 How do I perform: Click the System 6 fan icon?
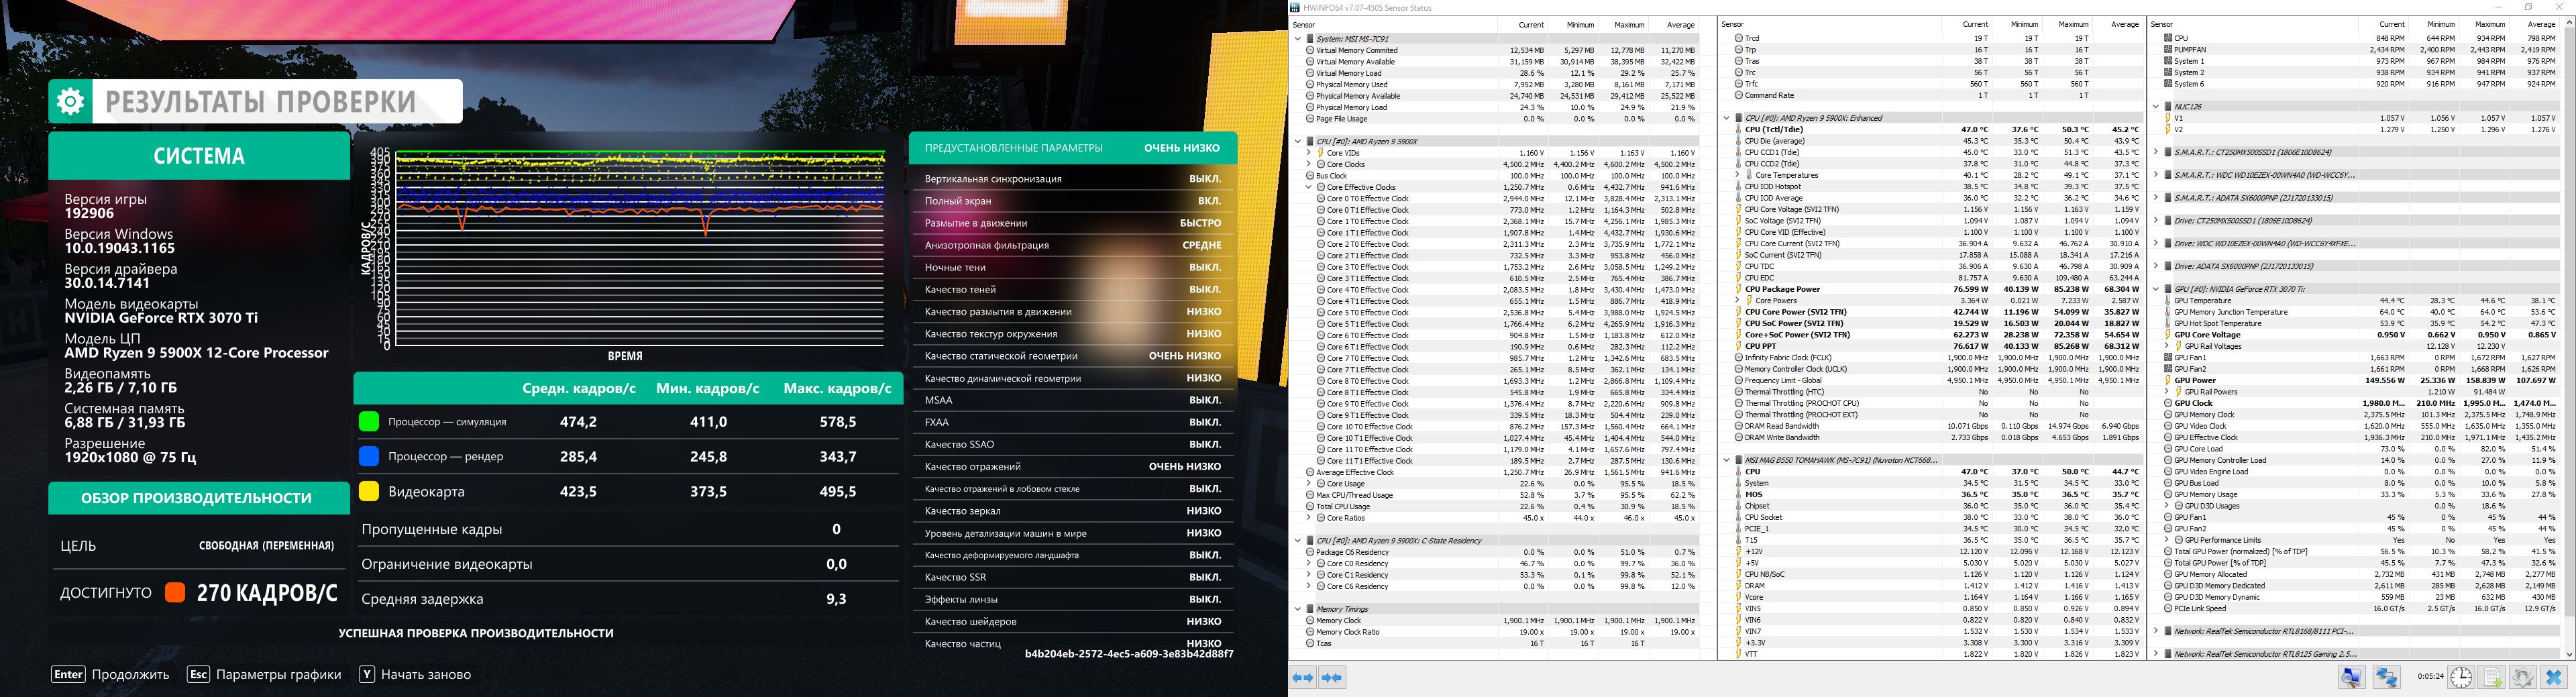point(2168,84)
